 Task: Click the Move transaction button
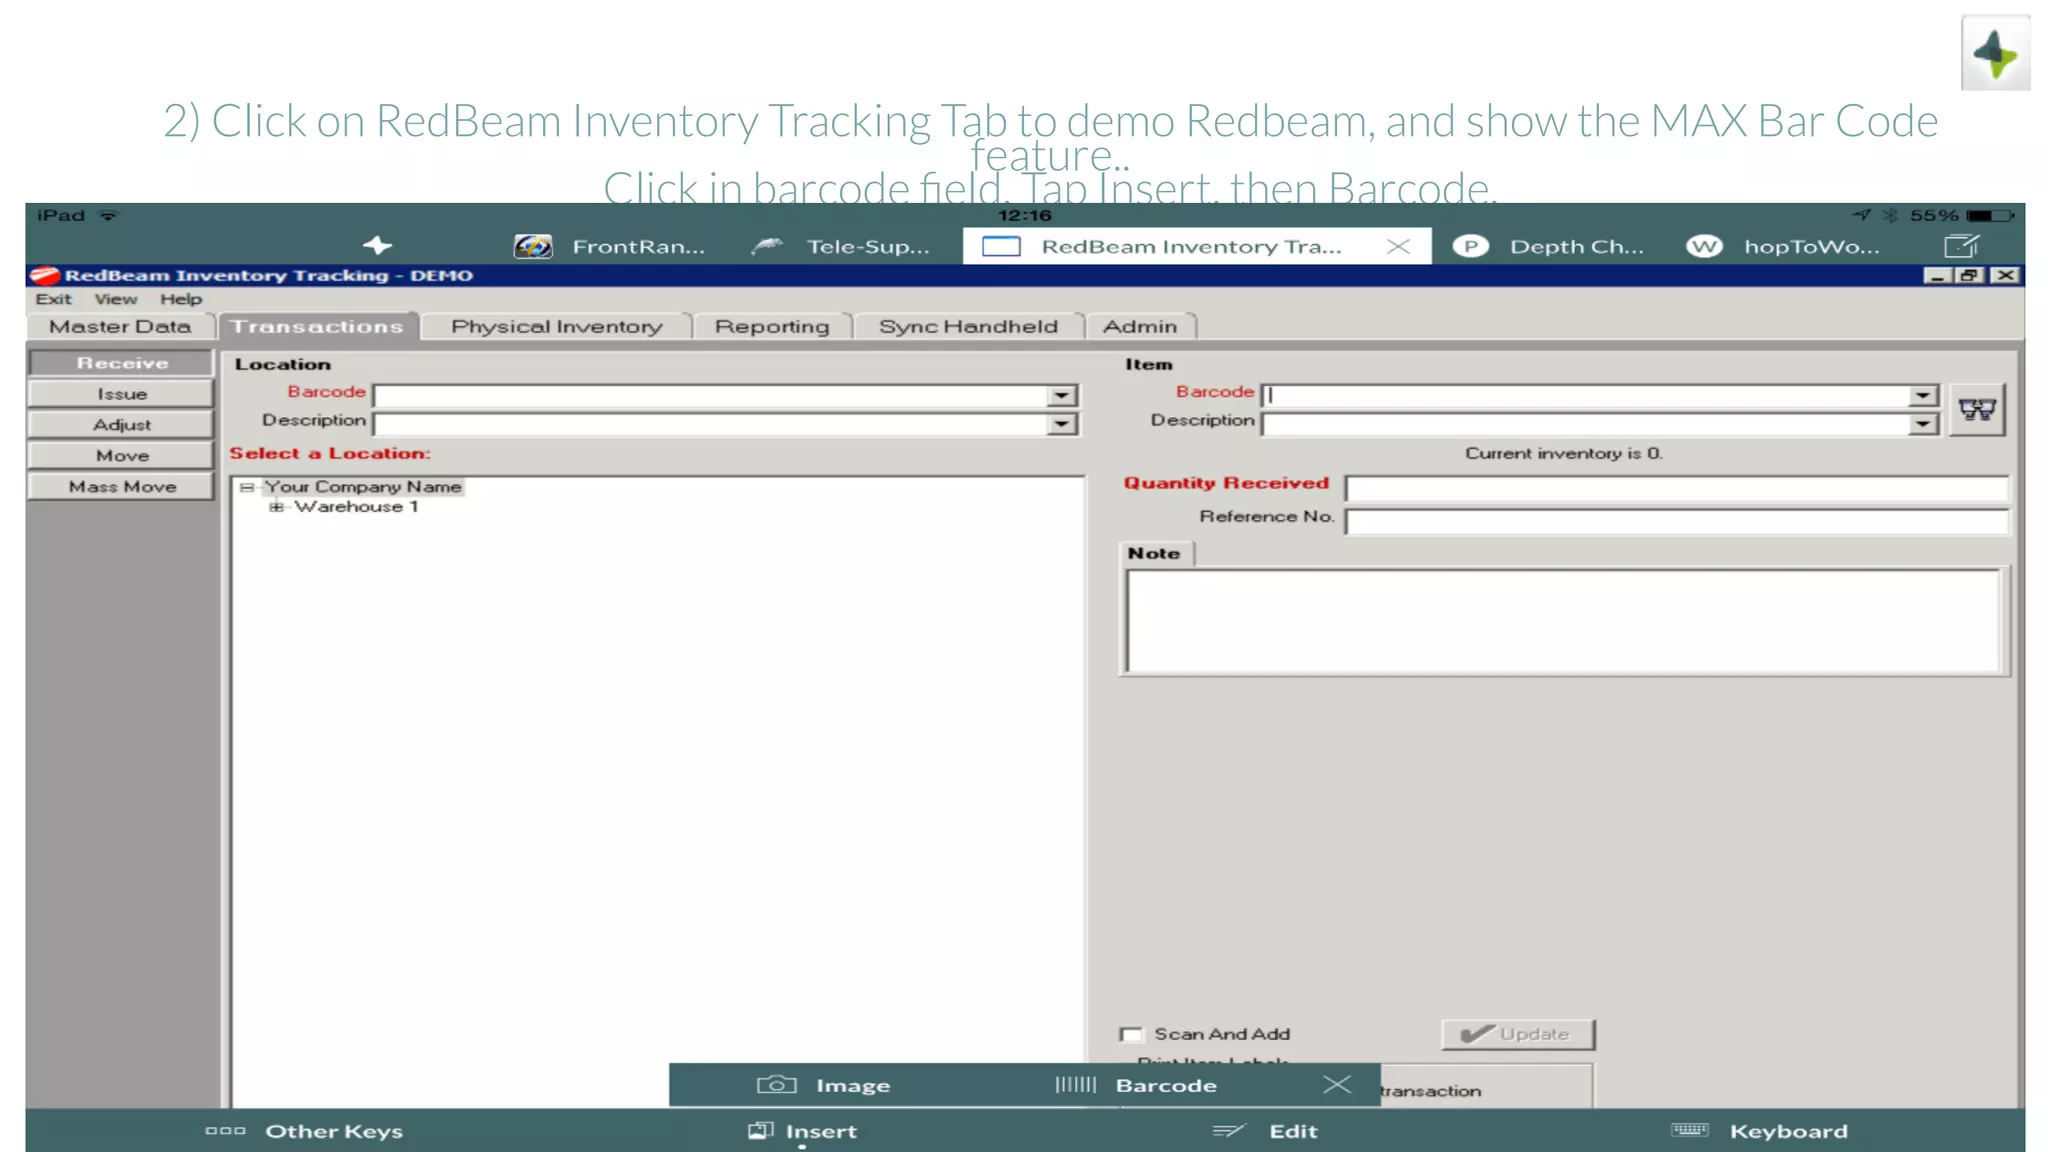[122, 455]
